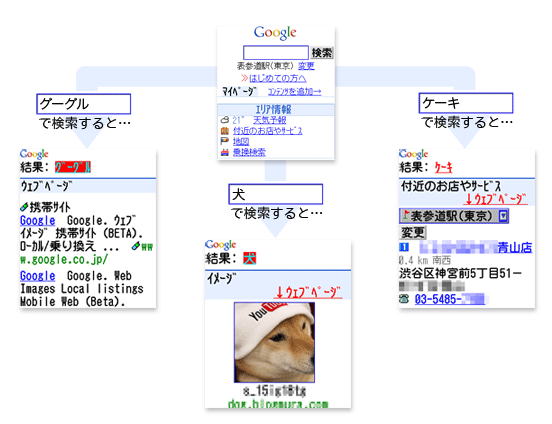This screenshot has height=424, width=552.
Task: Open the 乗換検索 transit search link
Action: tap(249, 152)
